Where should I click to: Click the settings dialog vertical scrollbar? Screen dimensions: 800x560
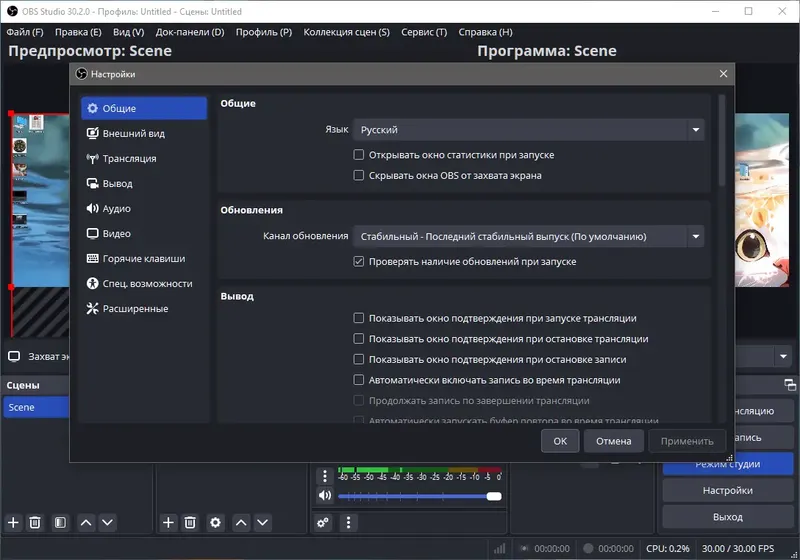pyautogui.click(x=721, y=140)
